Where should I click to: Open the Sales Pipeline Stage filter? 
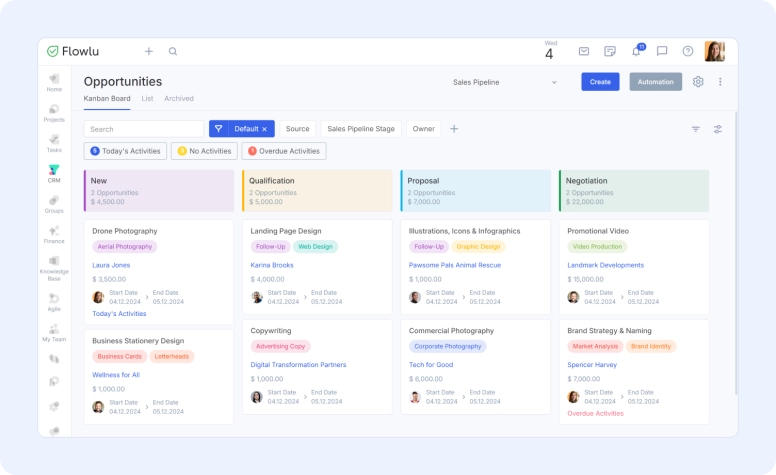(x=361, y=129)
